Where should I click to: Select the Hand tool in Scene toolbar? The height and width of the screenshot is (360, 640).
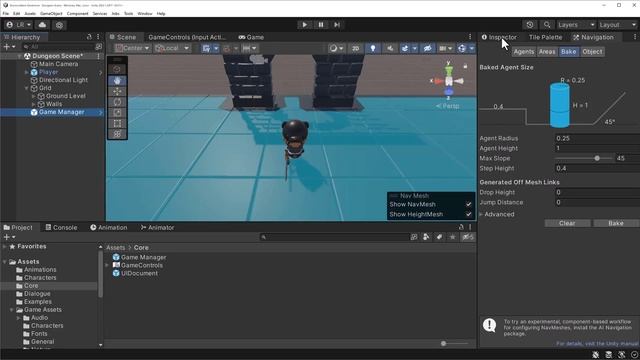pyautogui.click(x=117, y=80)
